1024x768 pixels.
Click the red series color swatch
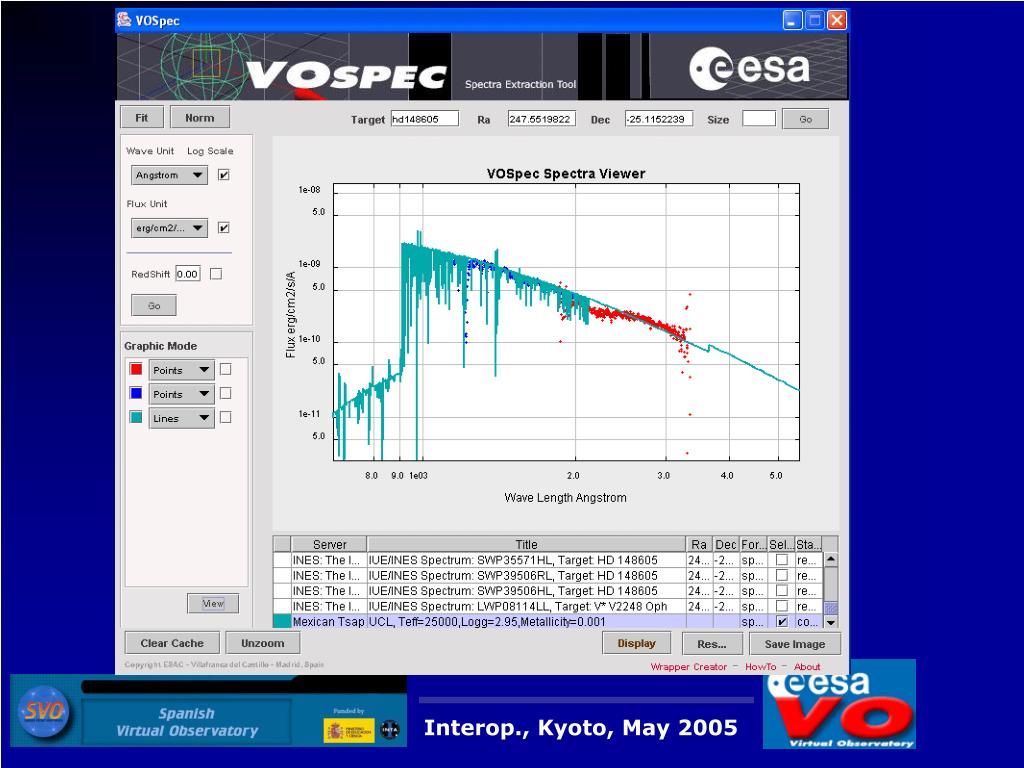point(136,370)
